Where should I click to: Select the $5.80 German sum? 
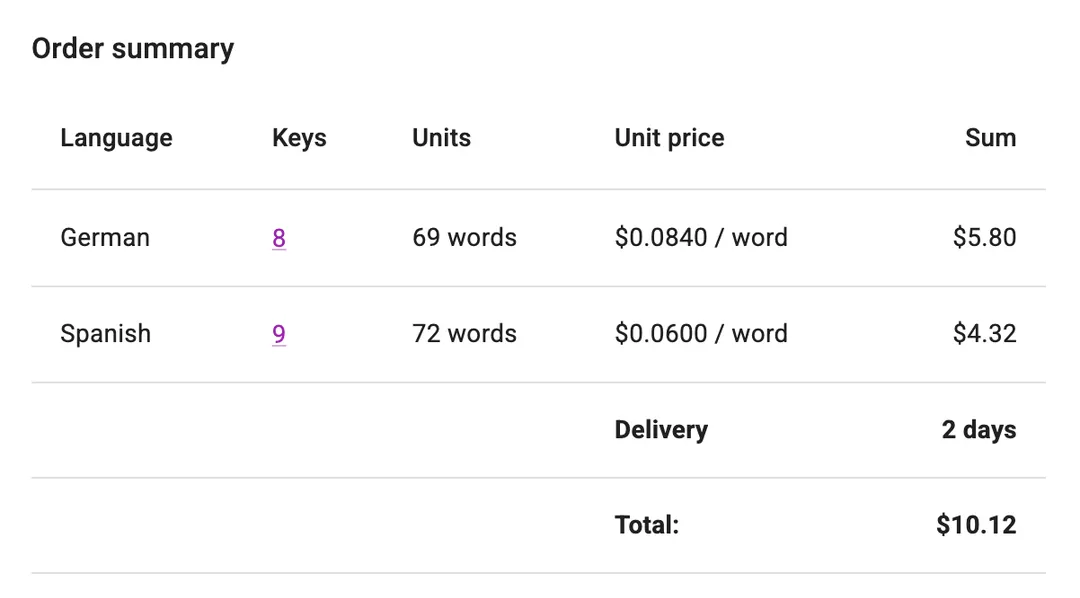click(x=984, y=238)
